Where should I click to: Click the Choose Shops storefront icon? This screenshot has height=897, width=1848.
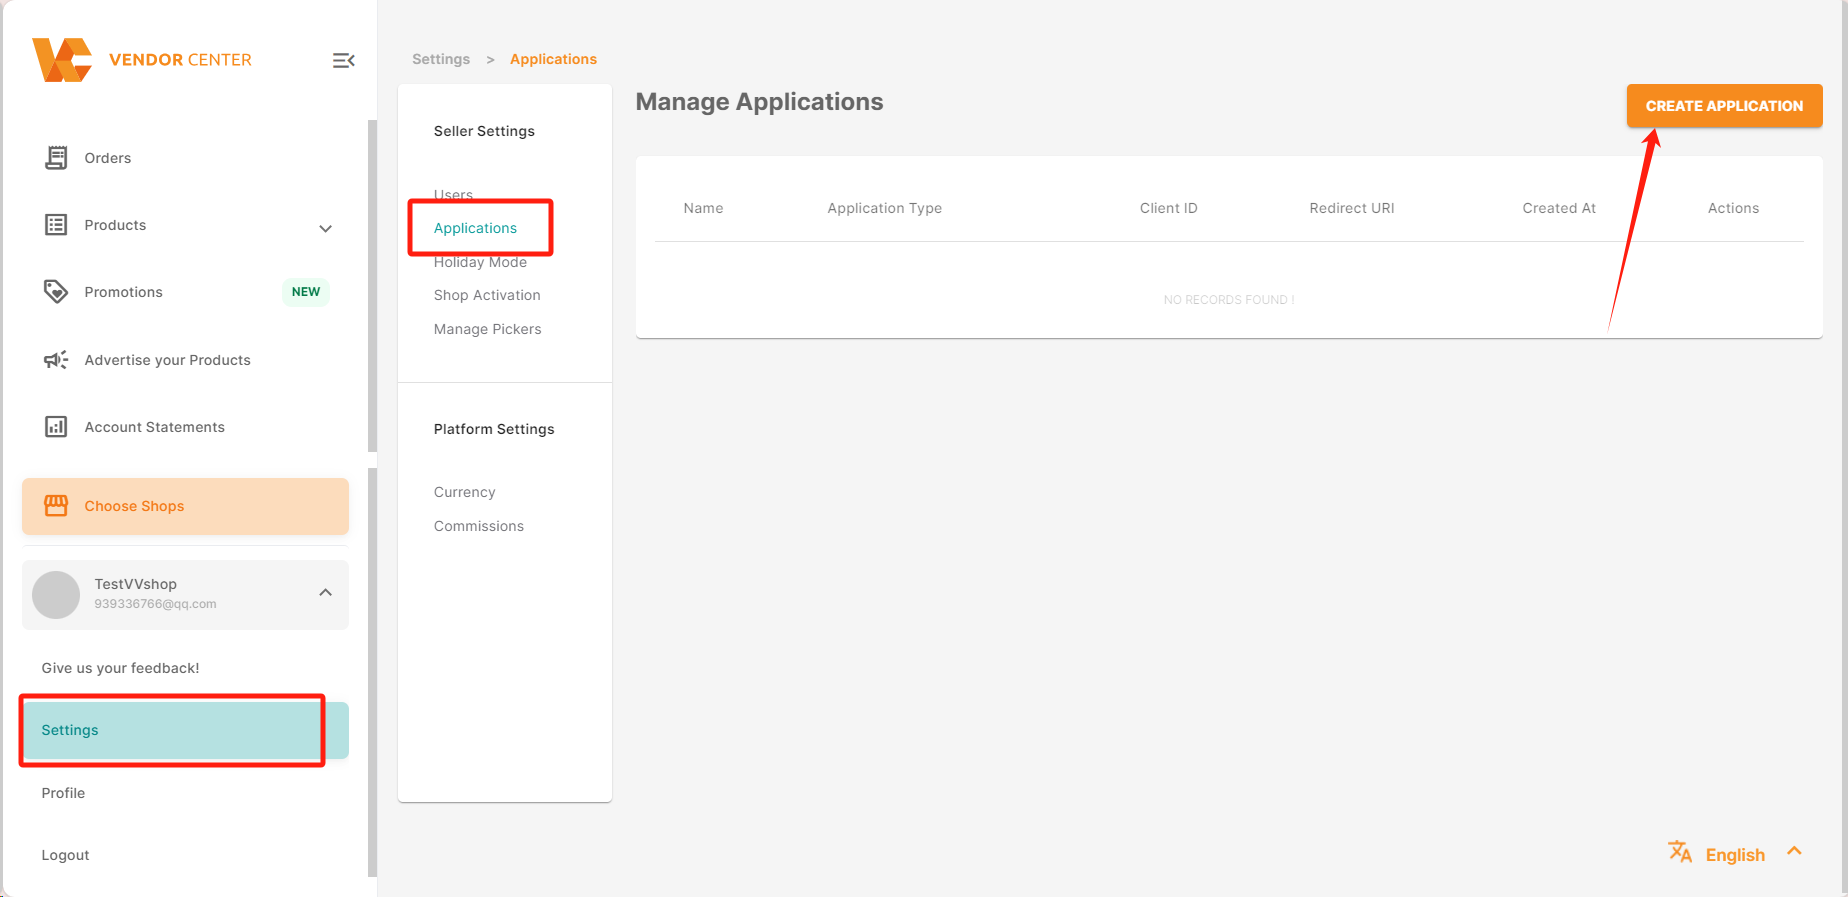click(56, 506)
